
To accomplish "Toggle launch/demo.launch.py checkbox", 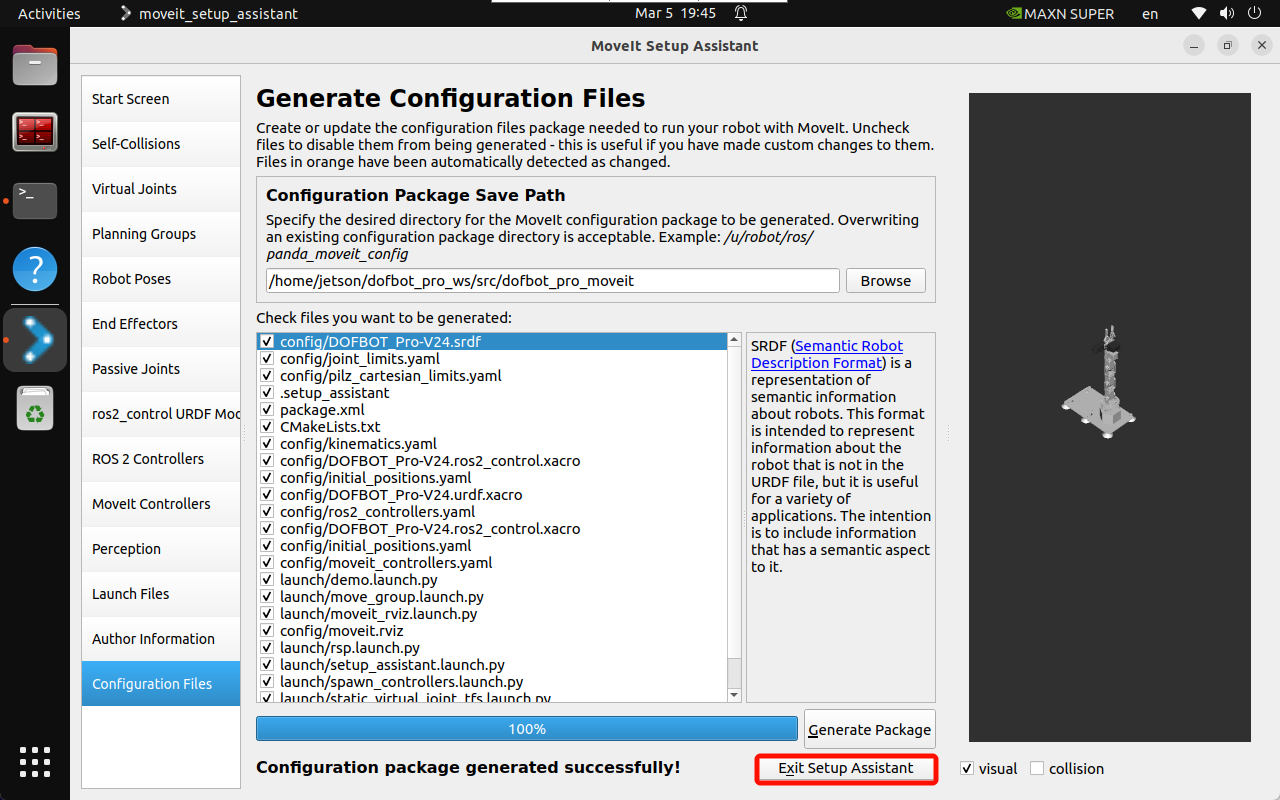I will (x=267, y=580).
